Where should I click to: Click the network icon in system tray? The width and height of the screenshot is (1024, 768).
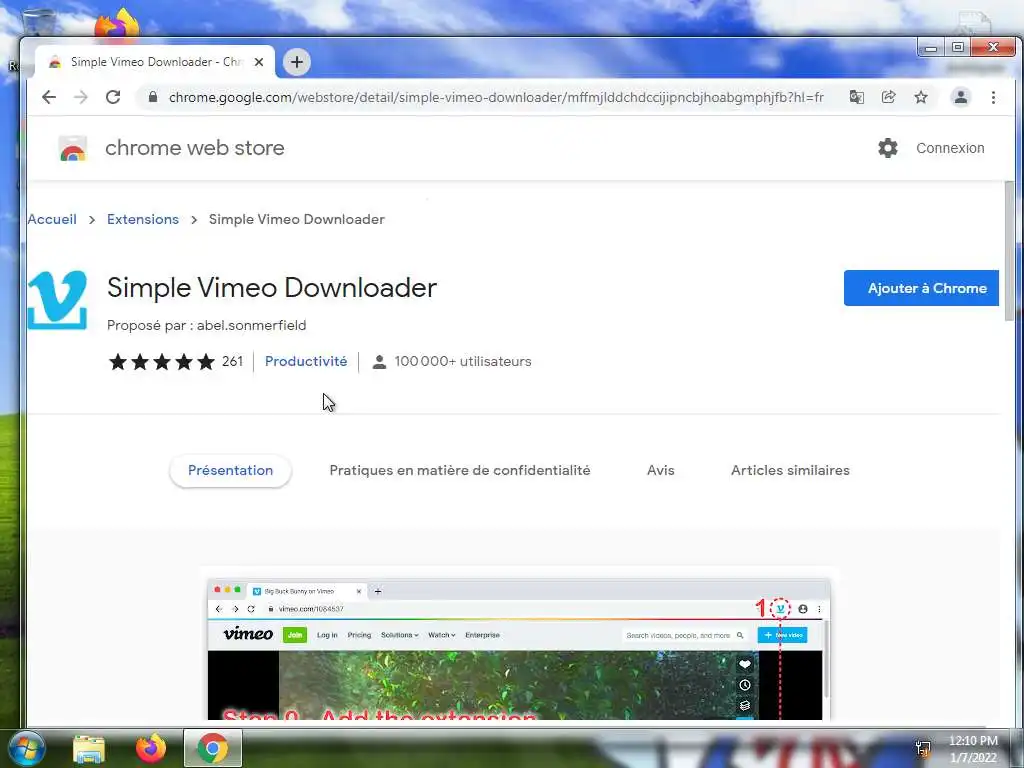[x=923, y=748]
